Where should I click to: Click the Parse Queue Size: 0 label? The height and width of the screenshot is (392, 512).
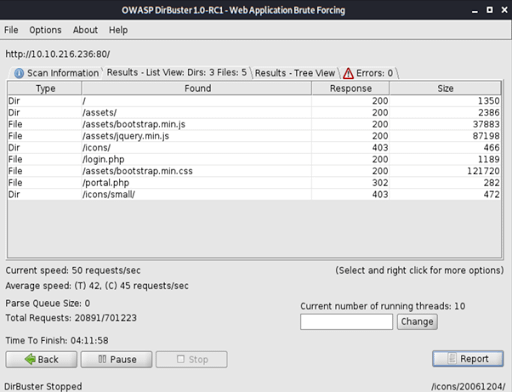[x=48, y=303]
